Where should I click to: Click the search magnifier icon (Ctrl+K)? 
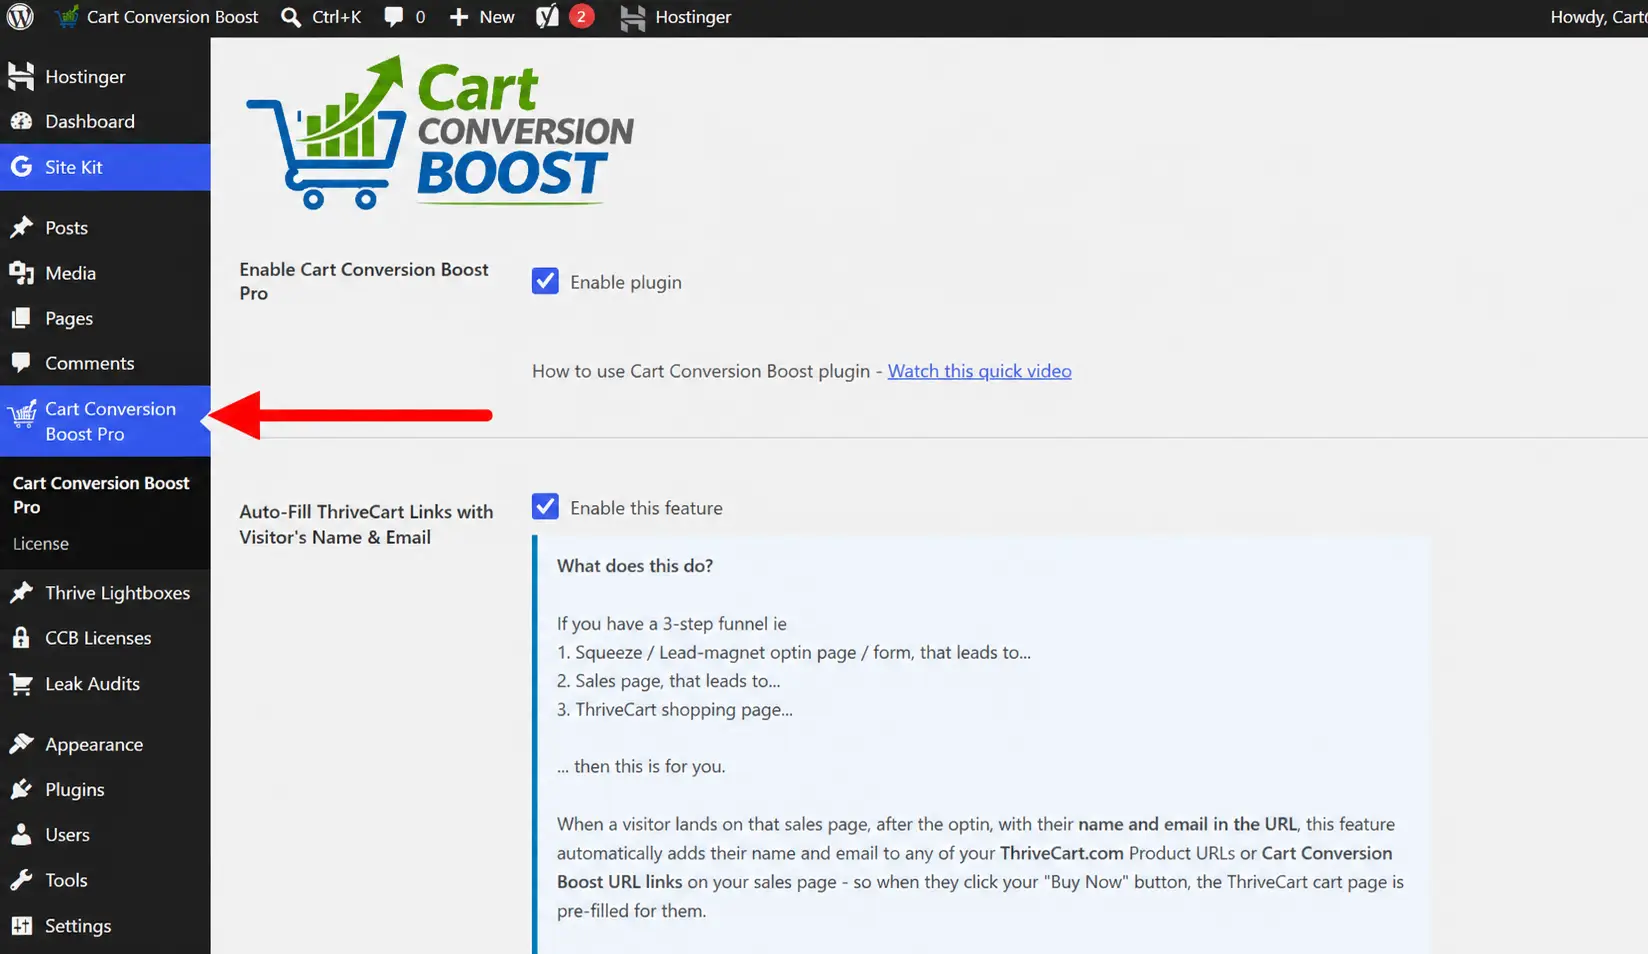[x=291, y=17]
